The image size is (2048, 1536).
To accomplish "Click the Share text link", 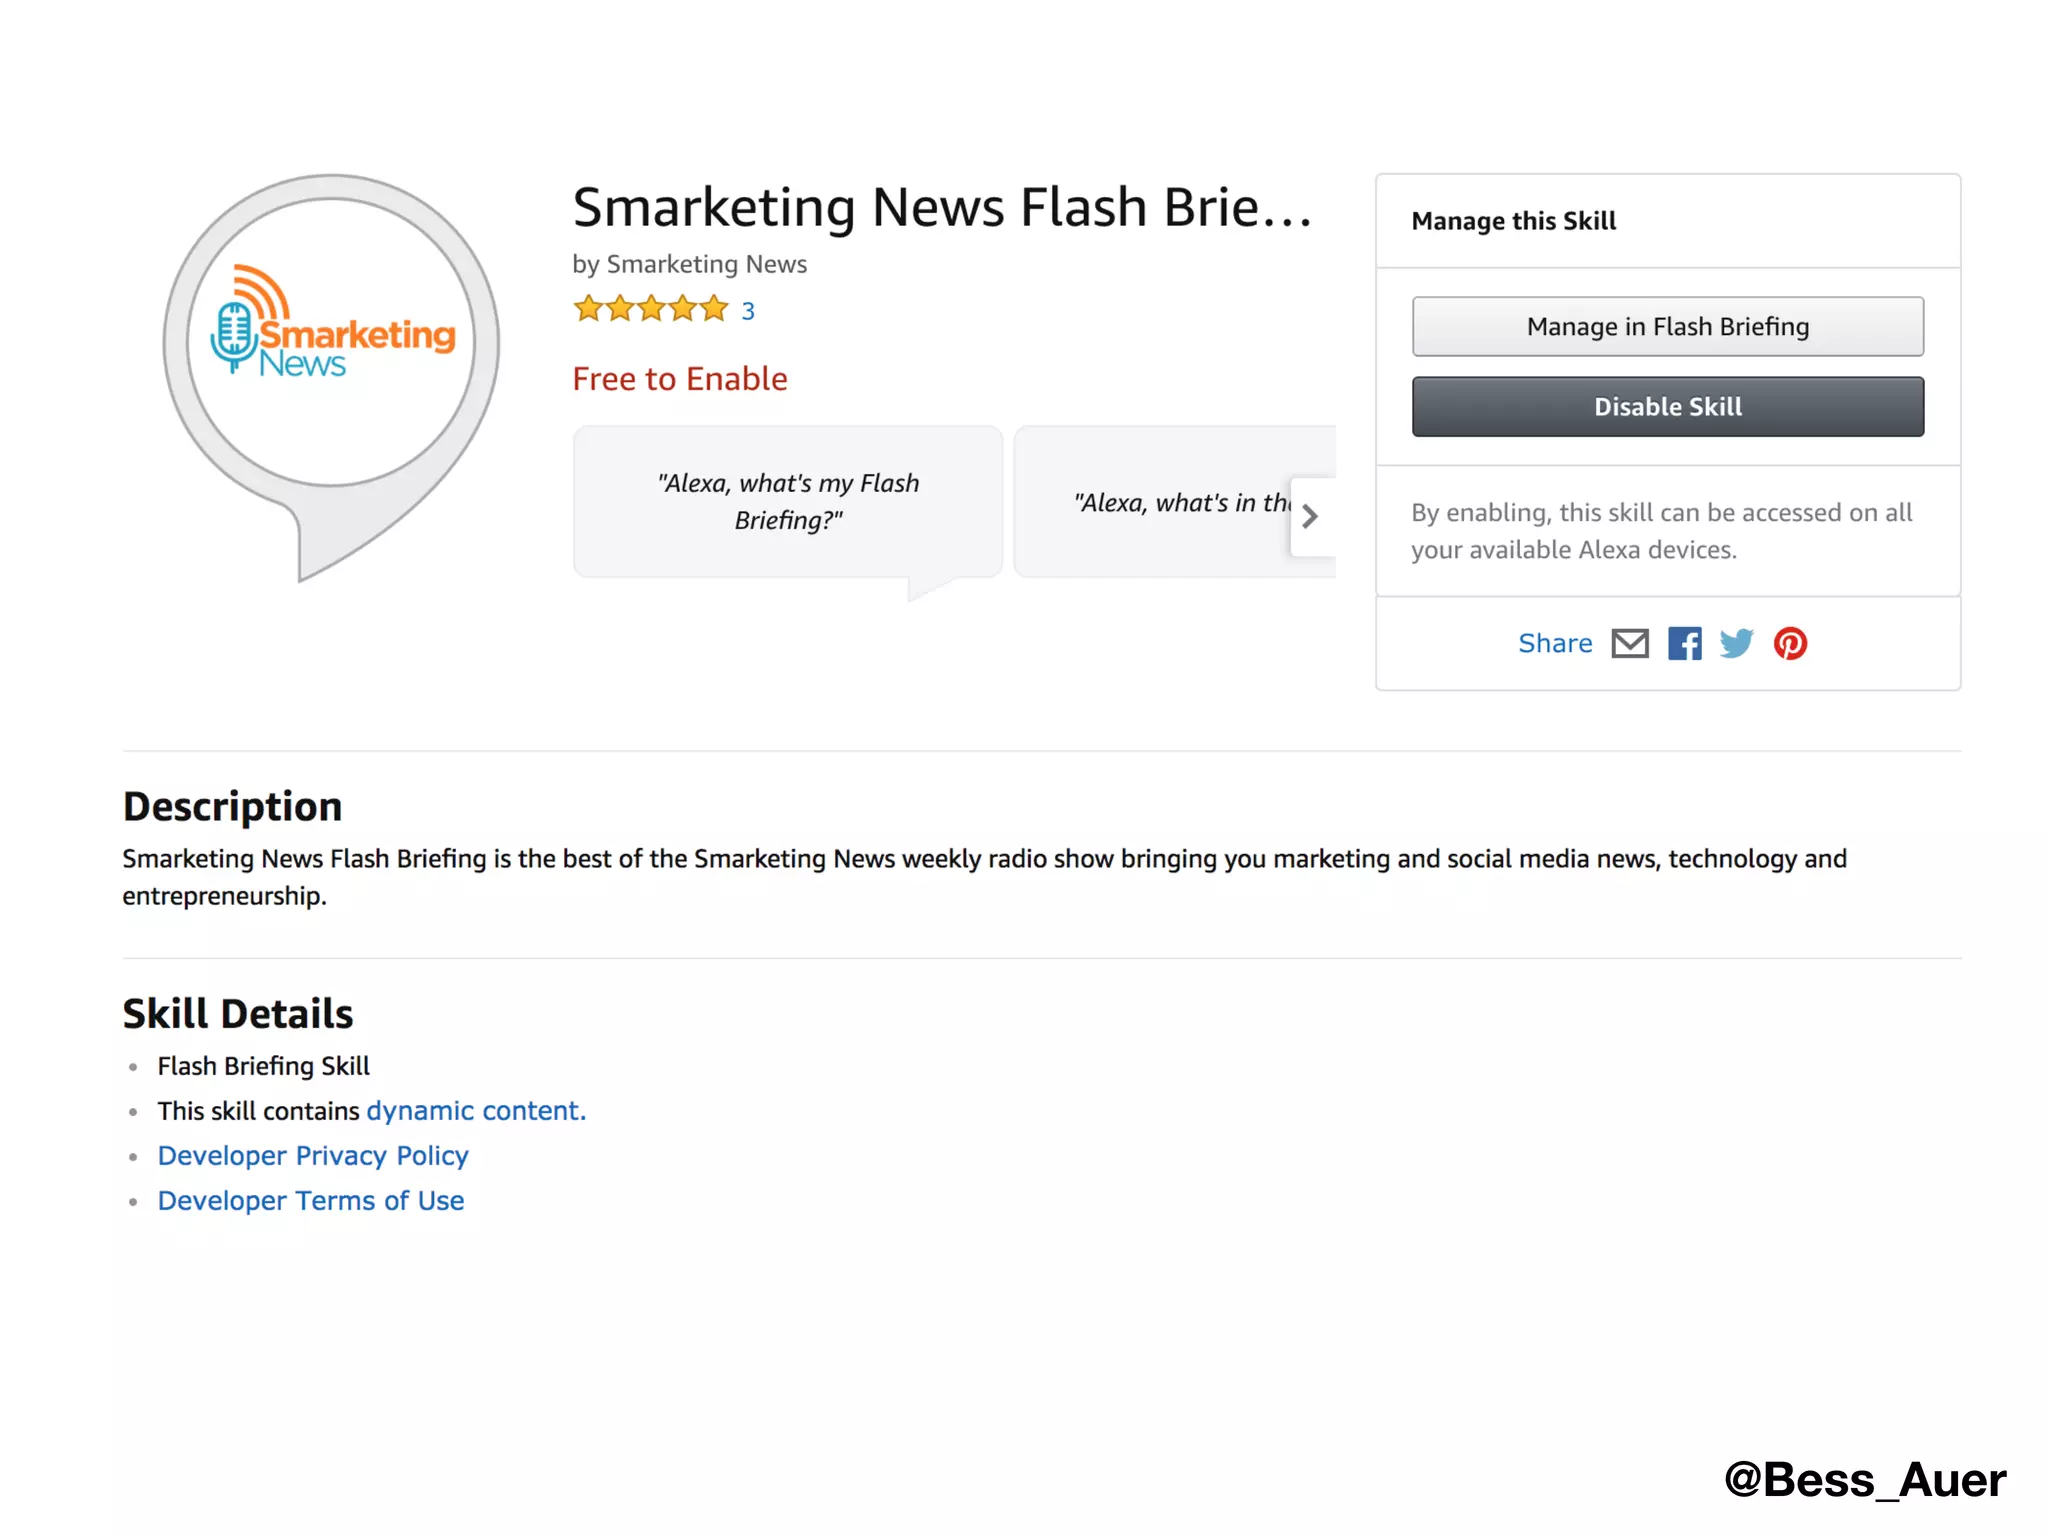I will pyautogui.click(x=1555, y=643).
